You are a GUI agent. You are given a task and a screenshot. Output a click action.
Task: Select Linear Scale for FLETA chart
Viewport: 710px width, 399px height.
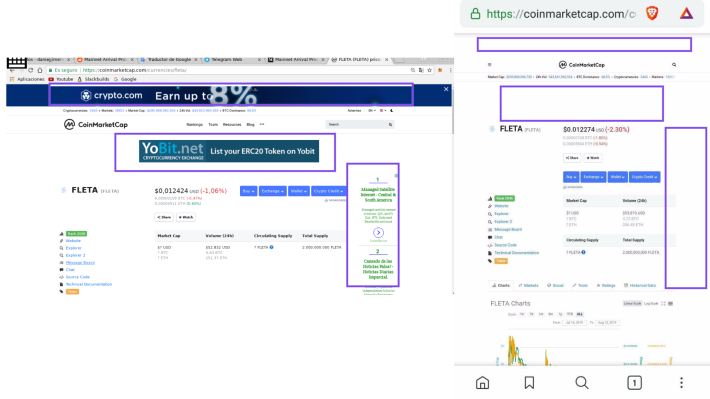point(632,303)
